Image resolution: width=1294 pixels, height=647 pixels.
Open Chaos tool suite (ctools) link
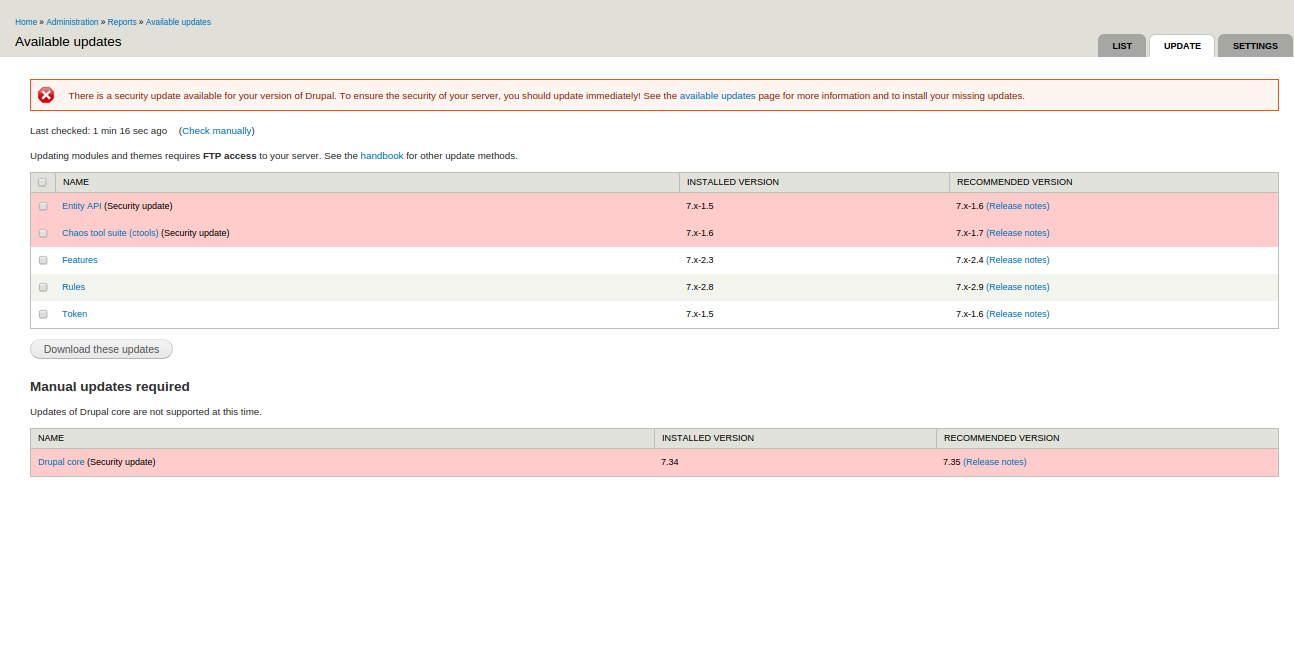pyautogui.click(x=110, y=233)
